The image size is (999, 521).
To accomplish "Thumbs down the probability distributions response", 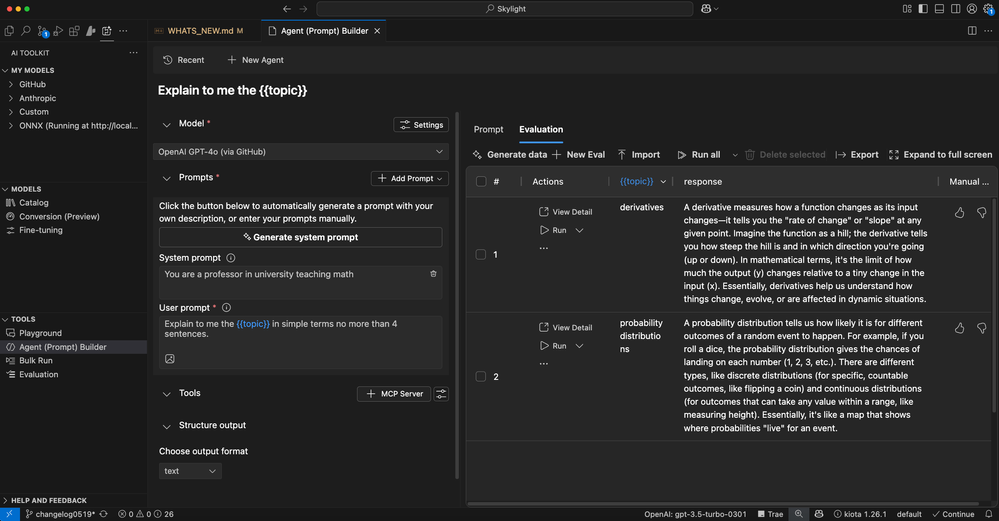I will pos(982,328).
